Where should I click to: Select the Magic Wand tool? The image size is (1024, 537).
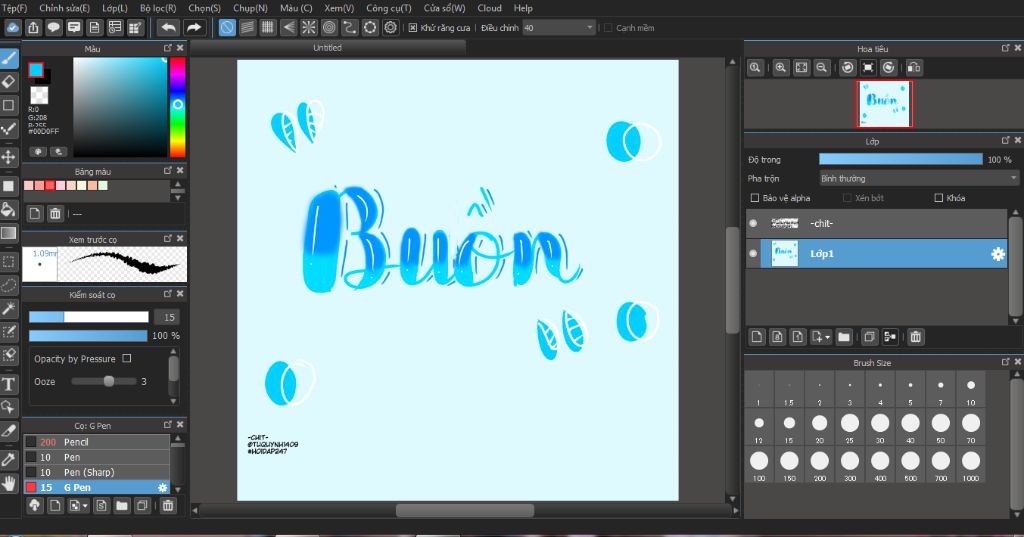[x=8, y=308]
